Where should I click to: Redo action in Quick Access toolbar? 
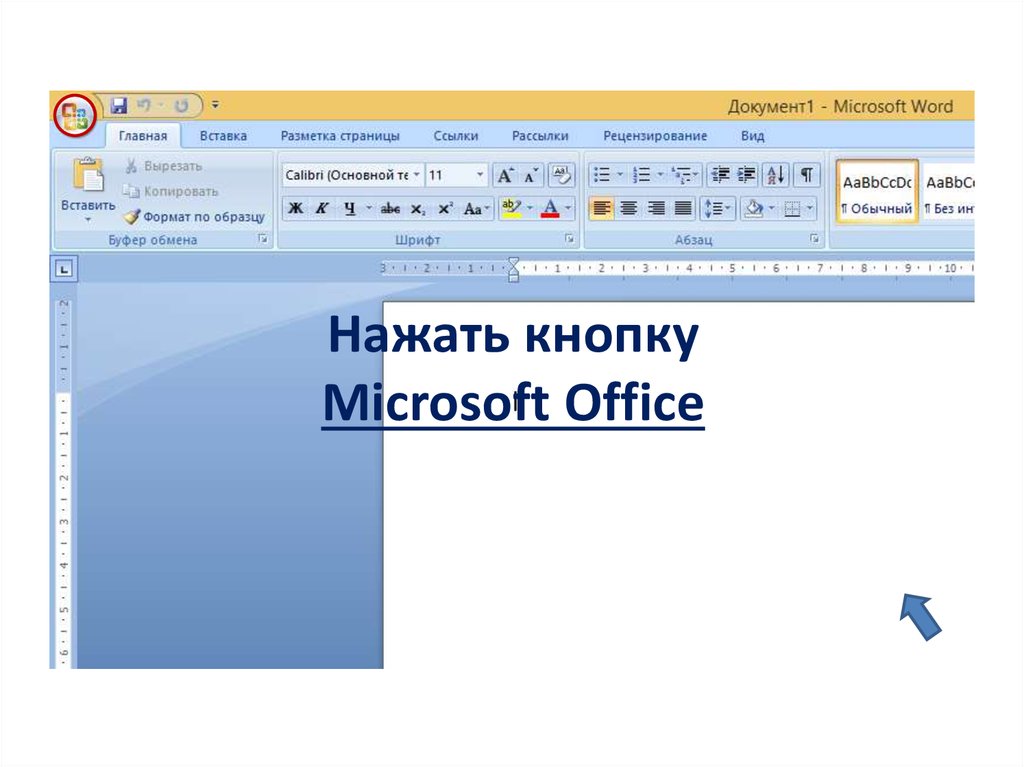182,105
